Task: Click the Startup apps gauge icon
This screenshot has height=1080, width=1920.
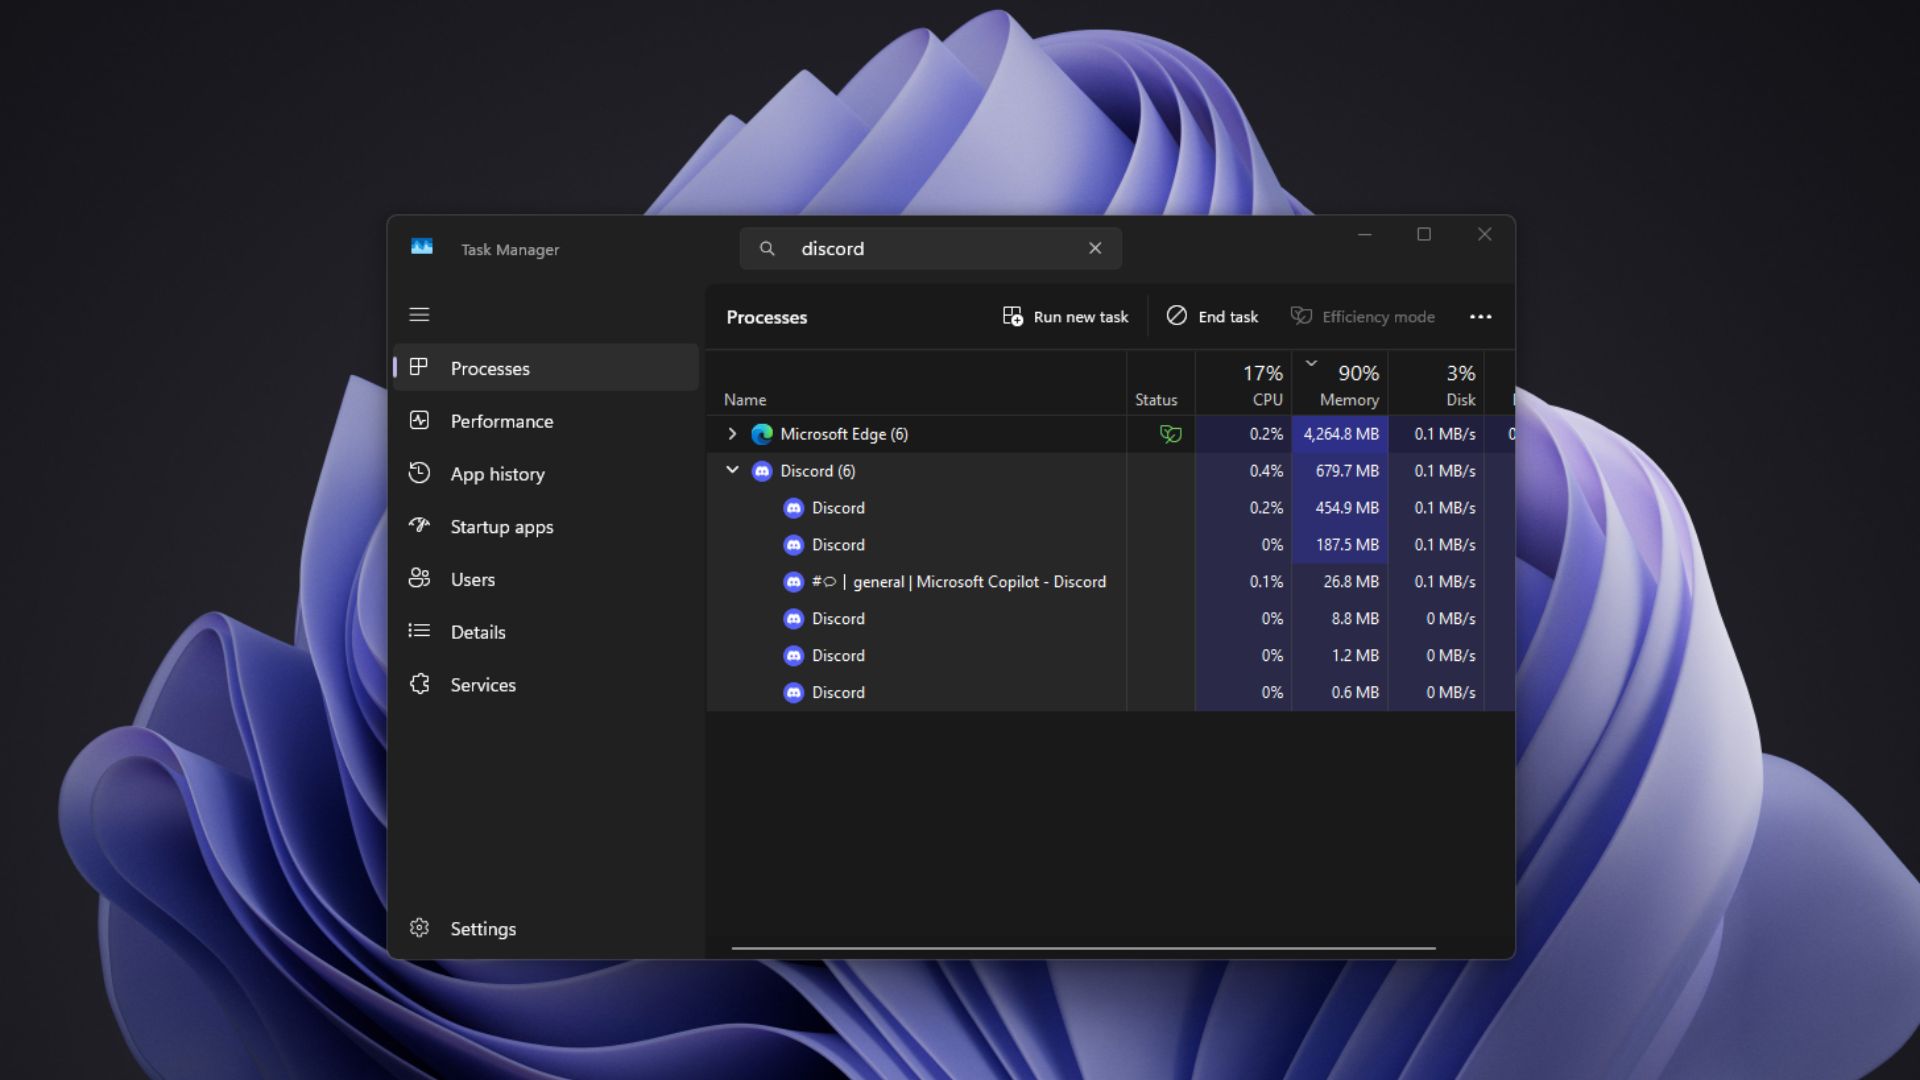Action: (419, 525)
